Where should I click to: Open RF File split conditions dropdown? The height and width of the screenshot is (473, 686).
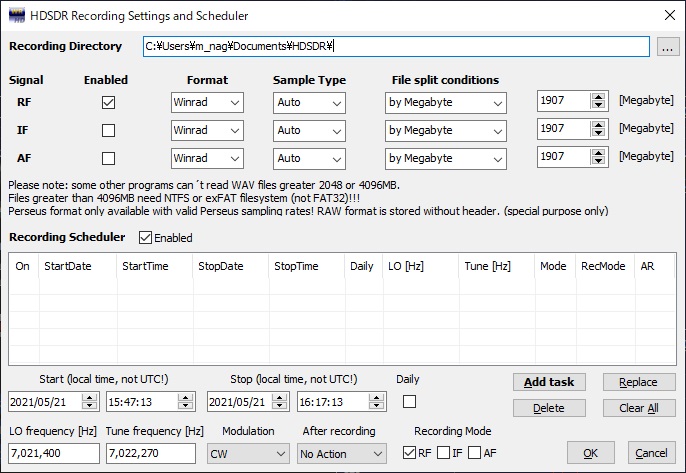[x=445, y=103]
